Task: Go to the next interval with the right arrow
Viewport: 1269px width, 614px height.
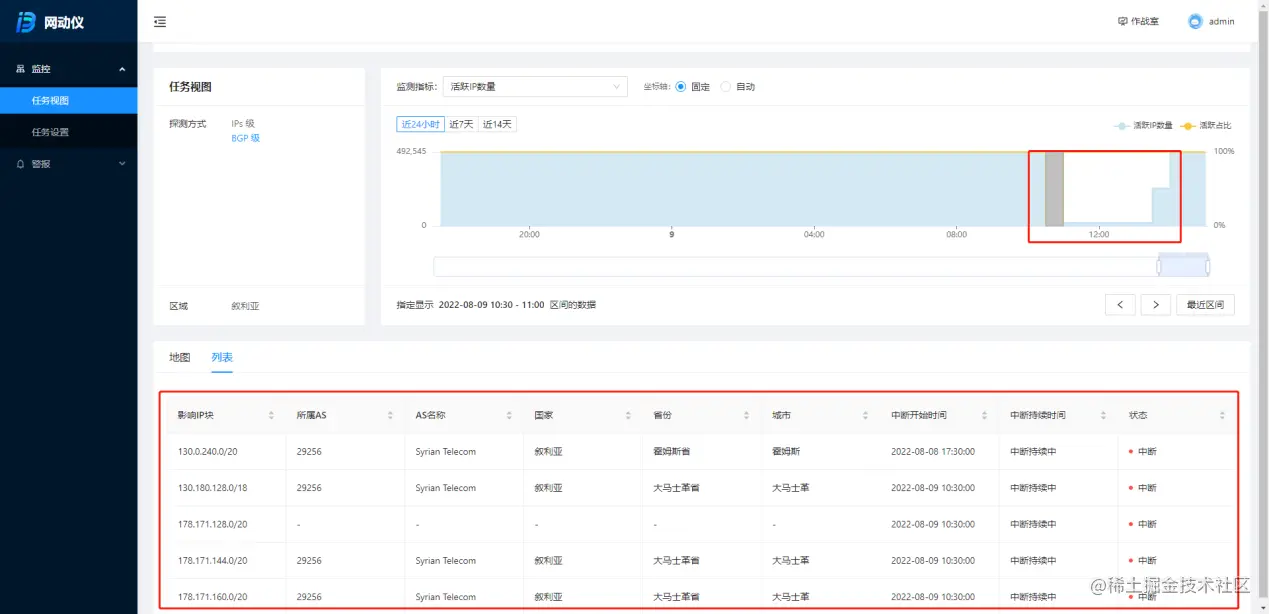Action: 1156,305
